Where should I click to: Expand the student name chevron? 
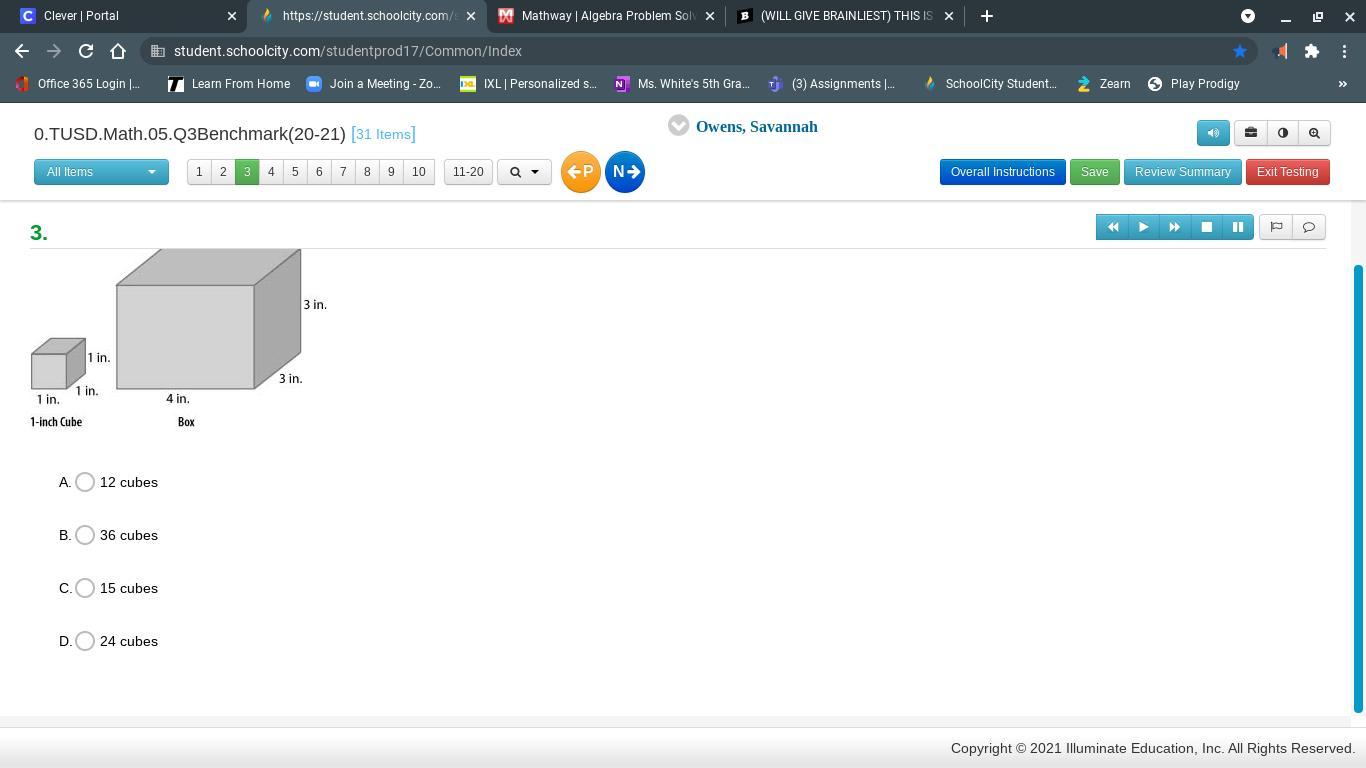click(x=679, y=126)
